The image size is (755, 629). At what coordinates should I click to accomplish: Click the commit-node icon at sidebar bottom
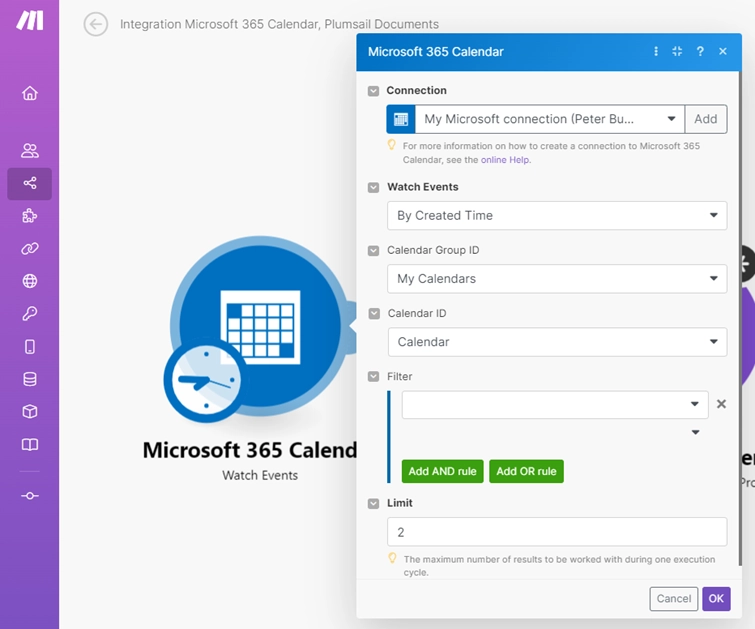point(30,496)
